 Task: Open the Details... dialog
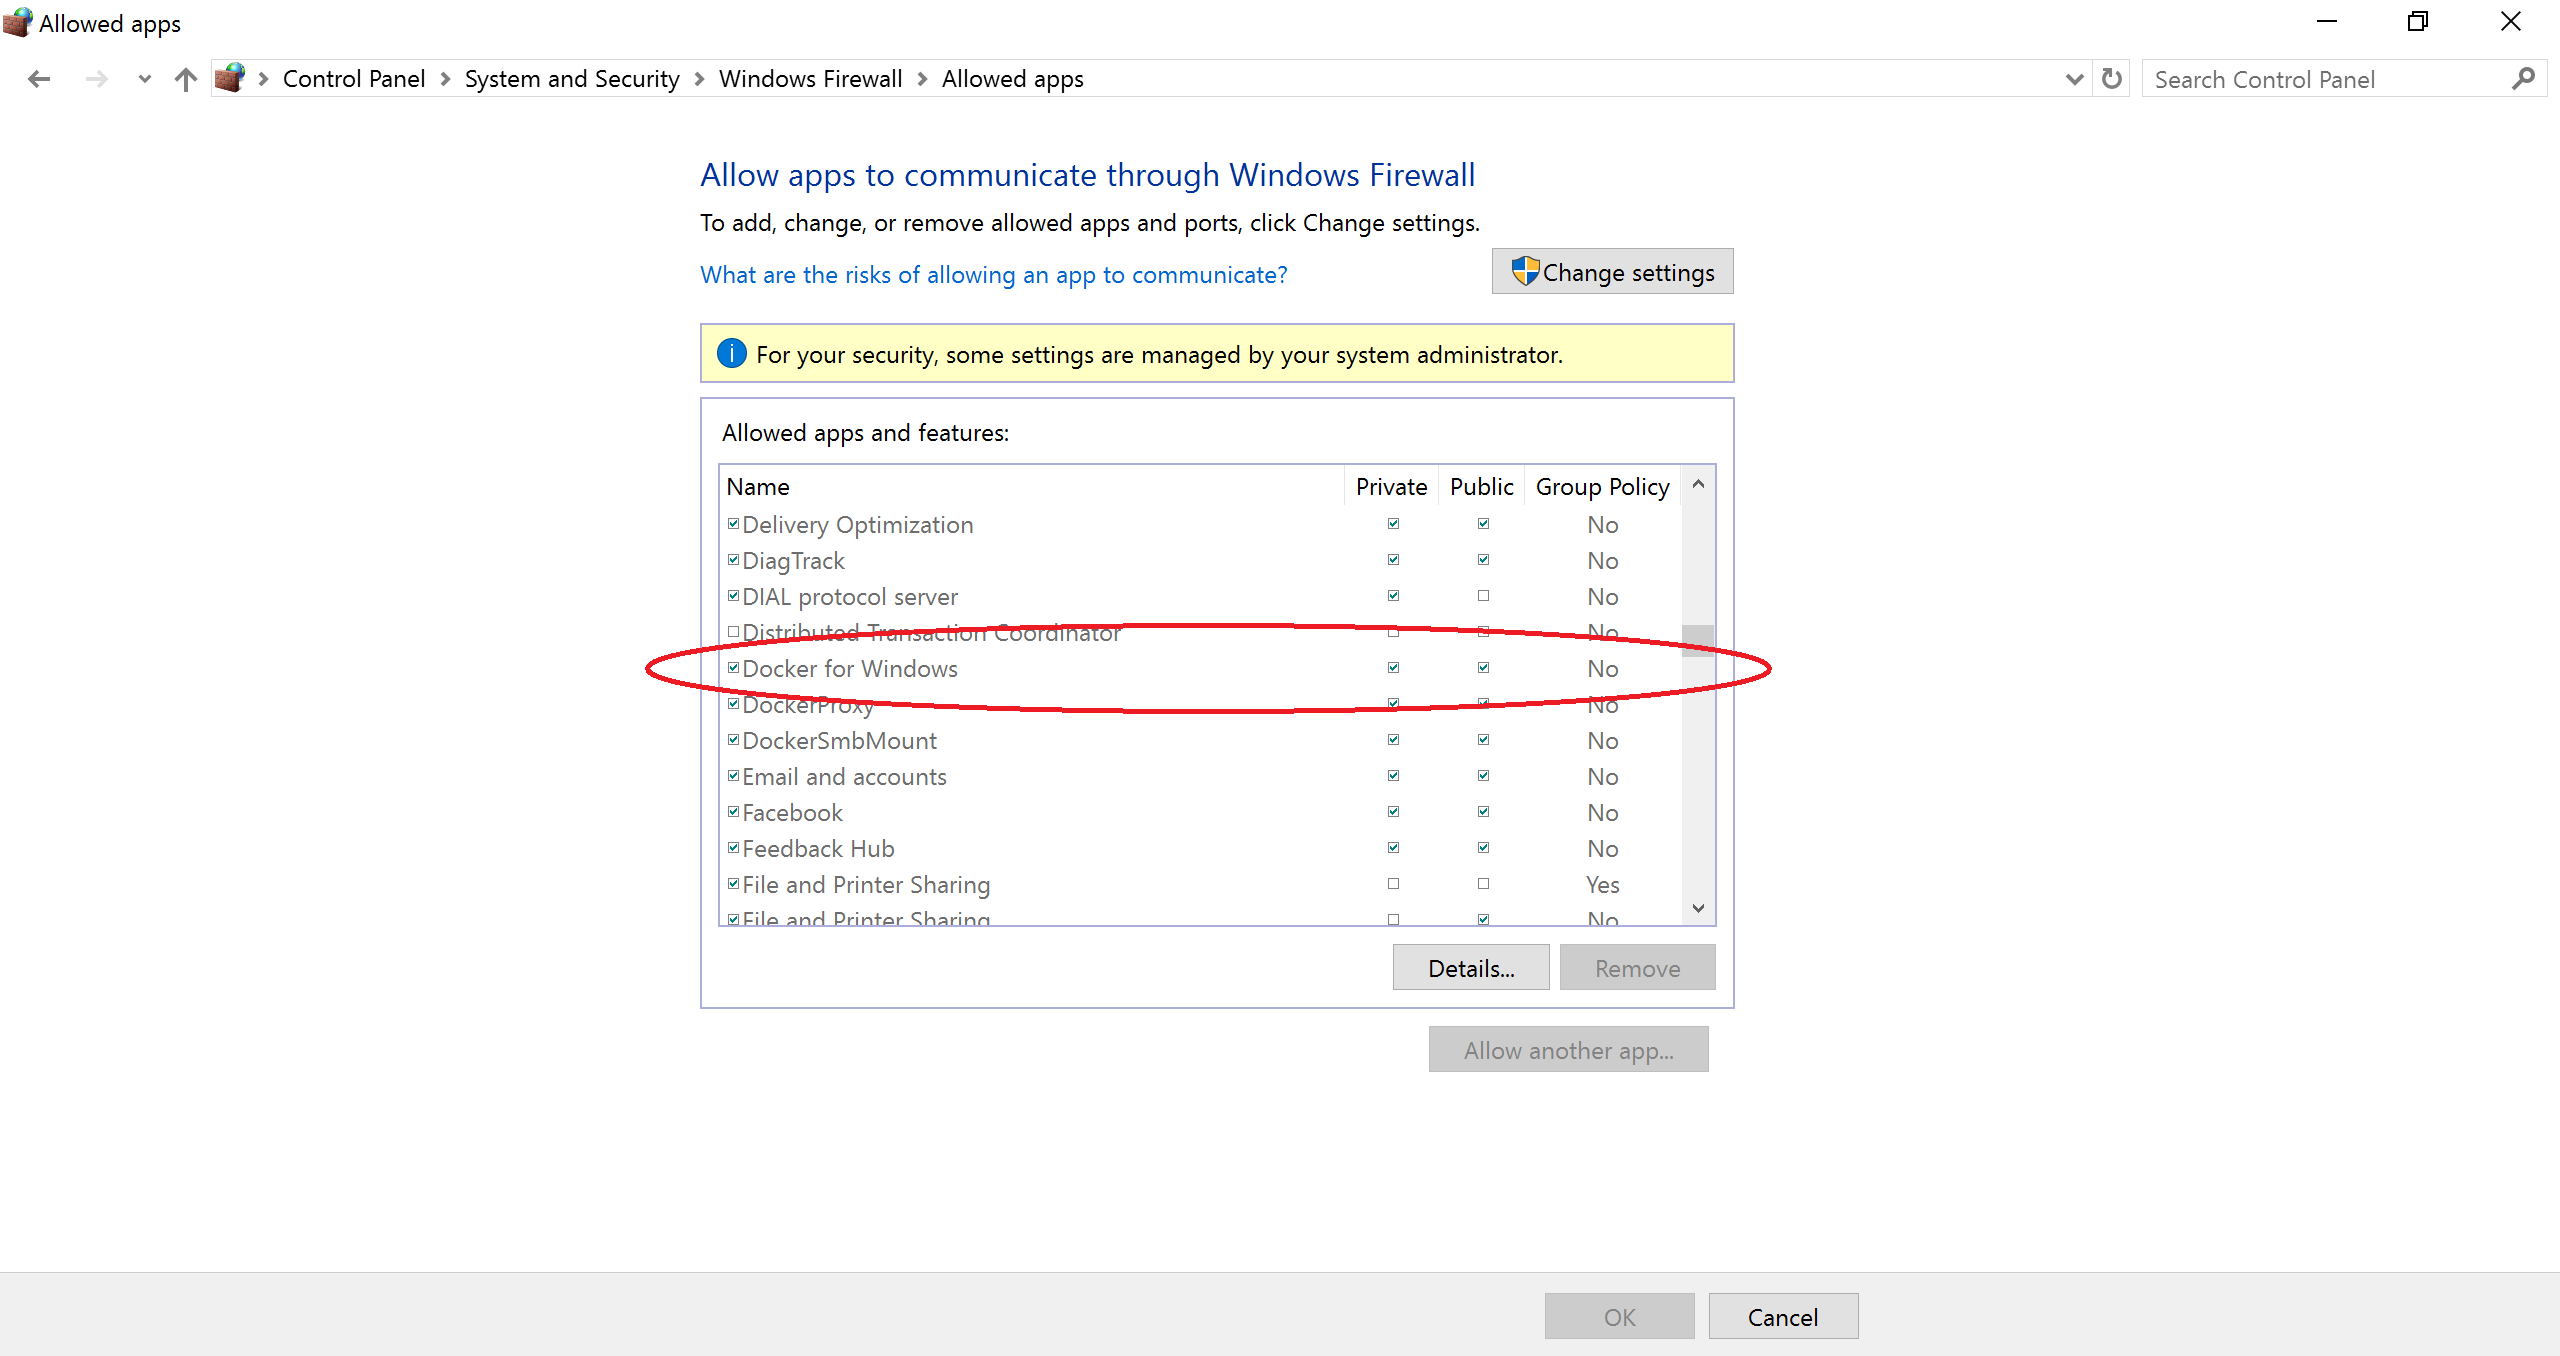pyautogui.click(x=1471, y=967)
